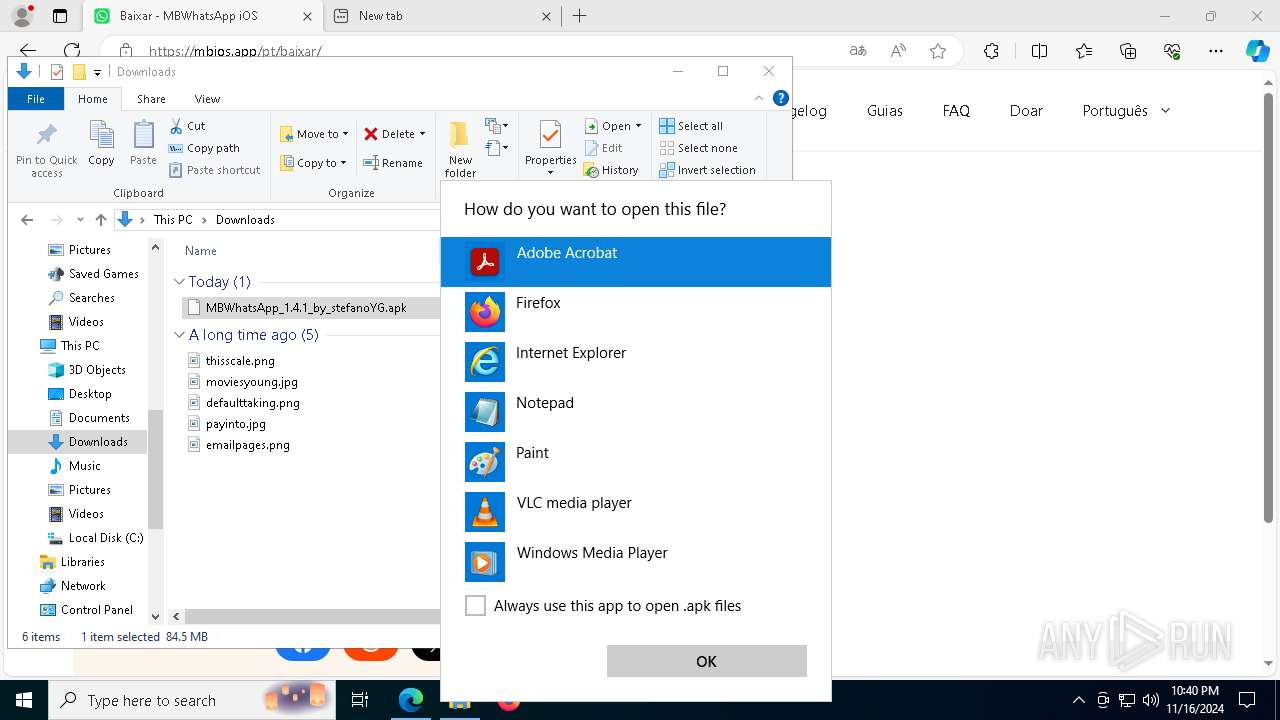Open Quick Access Toolbar customize dropdown
The width and height of the screenshot is (1280, 720).
[x=97, y=72]
